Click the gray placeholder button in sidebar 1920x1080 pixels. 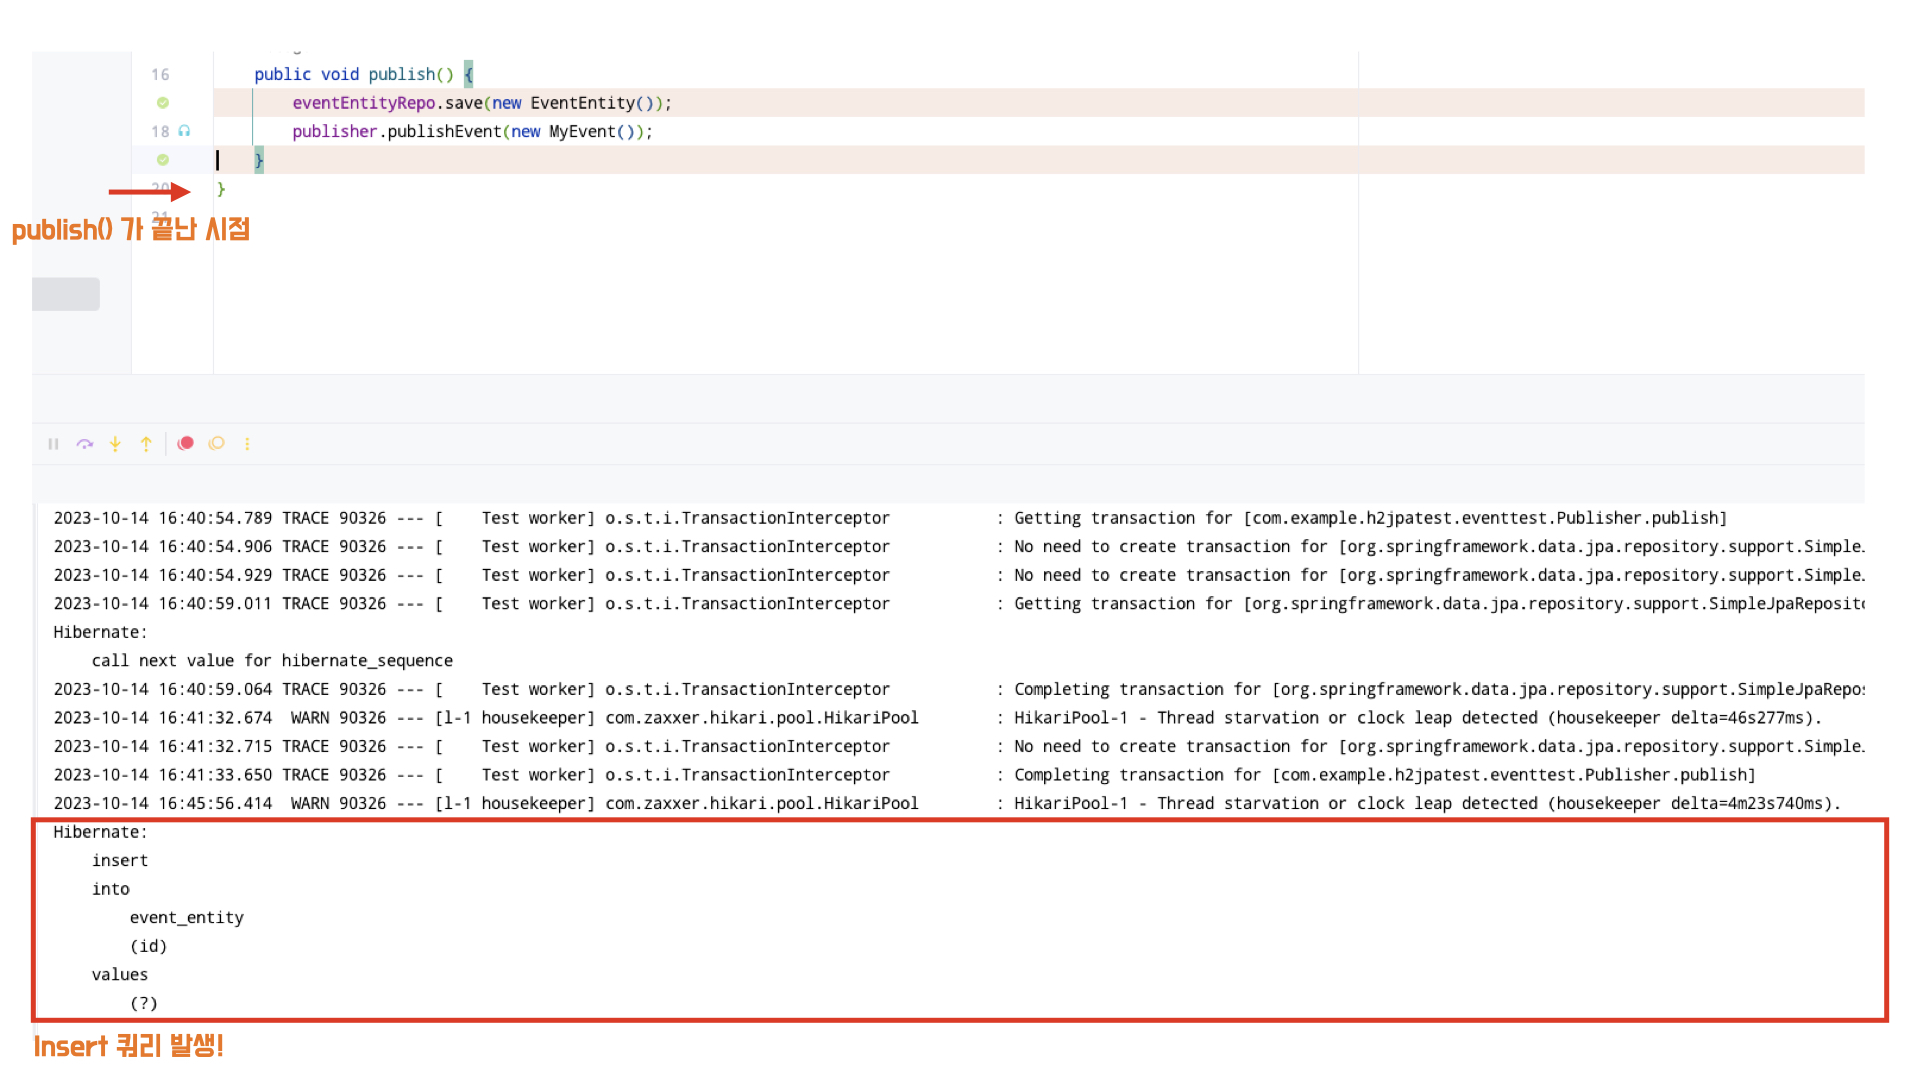pos(66,294)
